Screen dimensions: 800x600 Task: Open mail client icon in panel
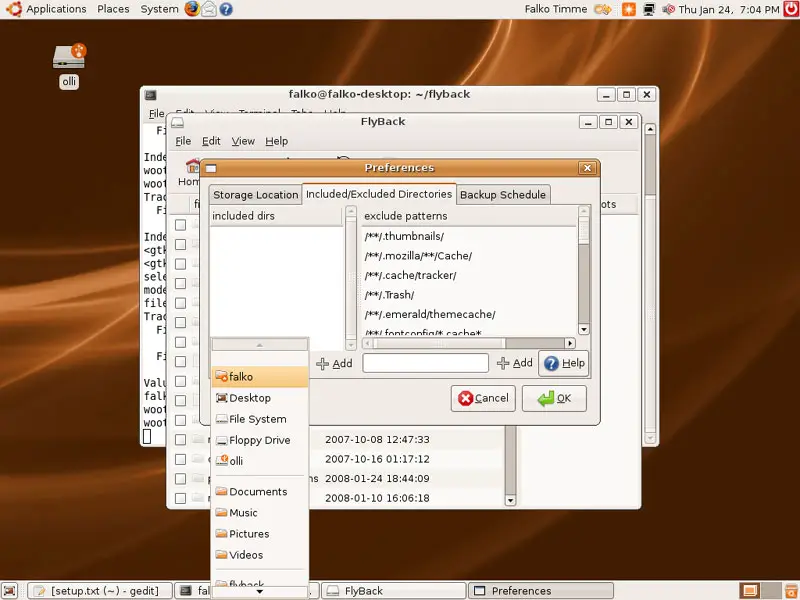pyautogui.click(x=209, y=9)
